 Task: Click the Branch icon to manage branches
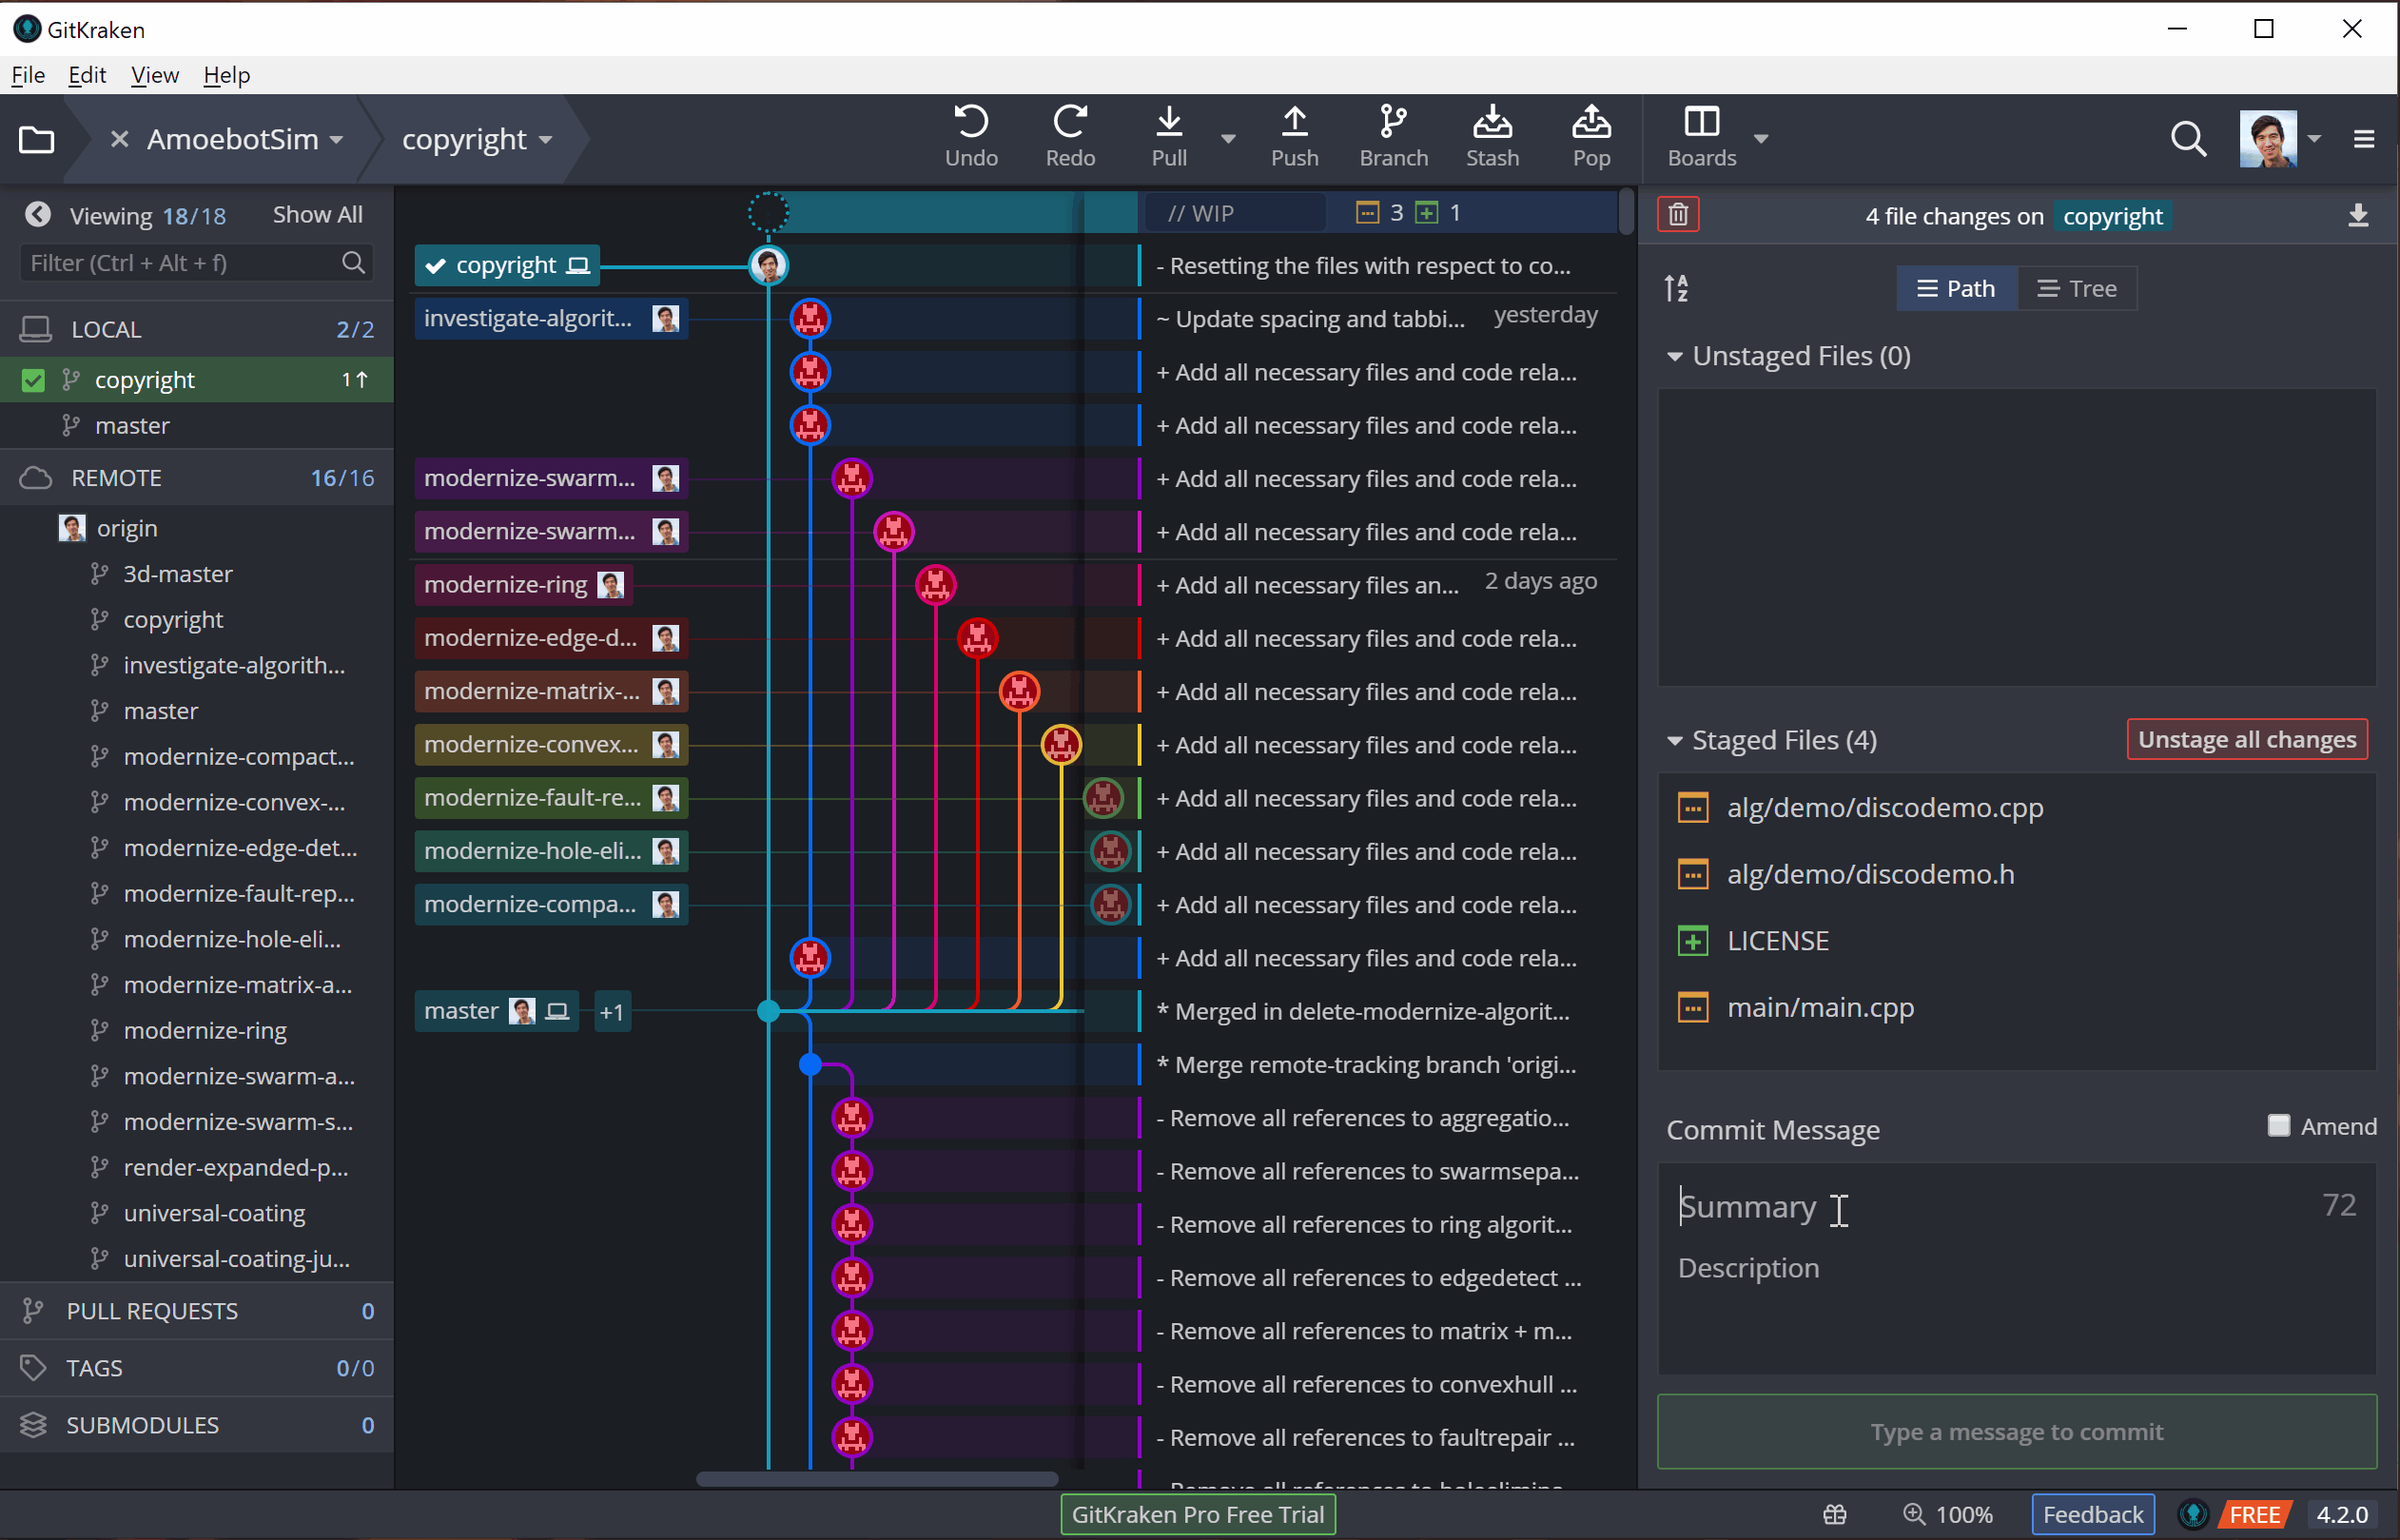1395,138
